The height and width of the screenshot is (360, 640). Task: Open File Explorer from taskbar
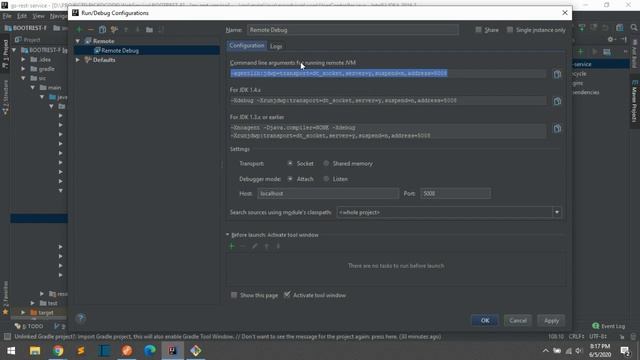(35, 351)
